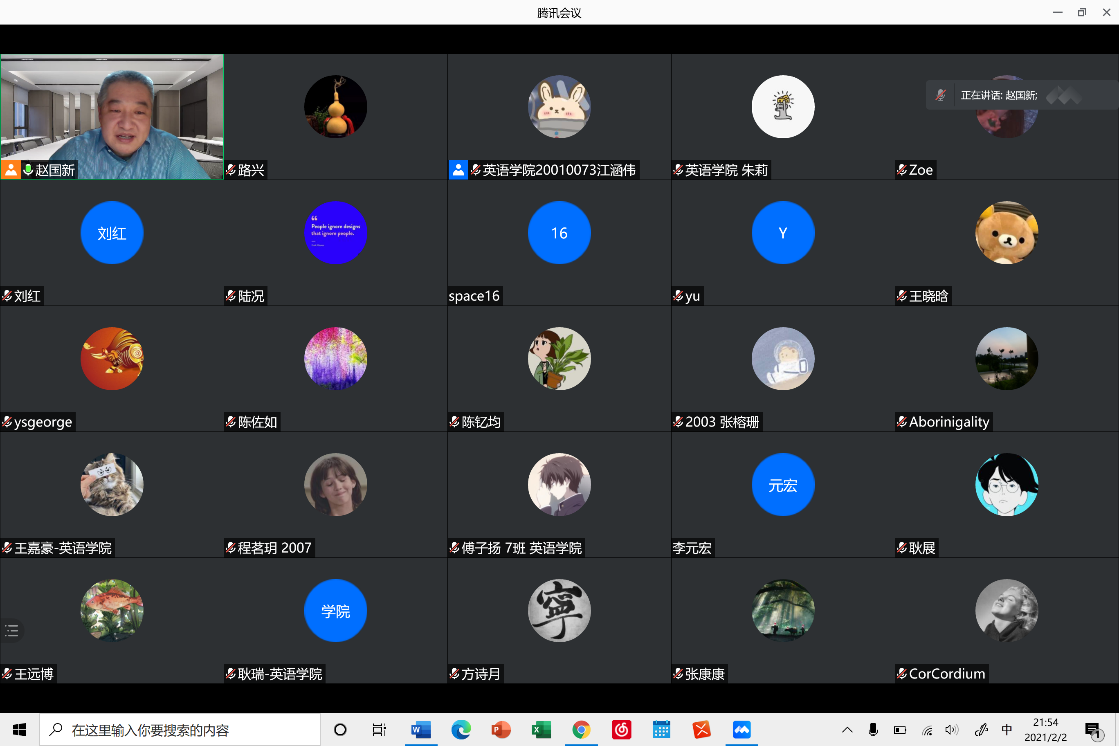Select the blue 刘红 avatar circle

112,233
